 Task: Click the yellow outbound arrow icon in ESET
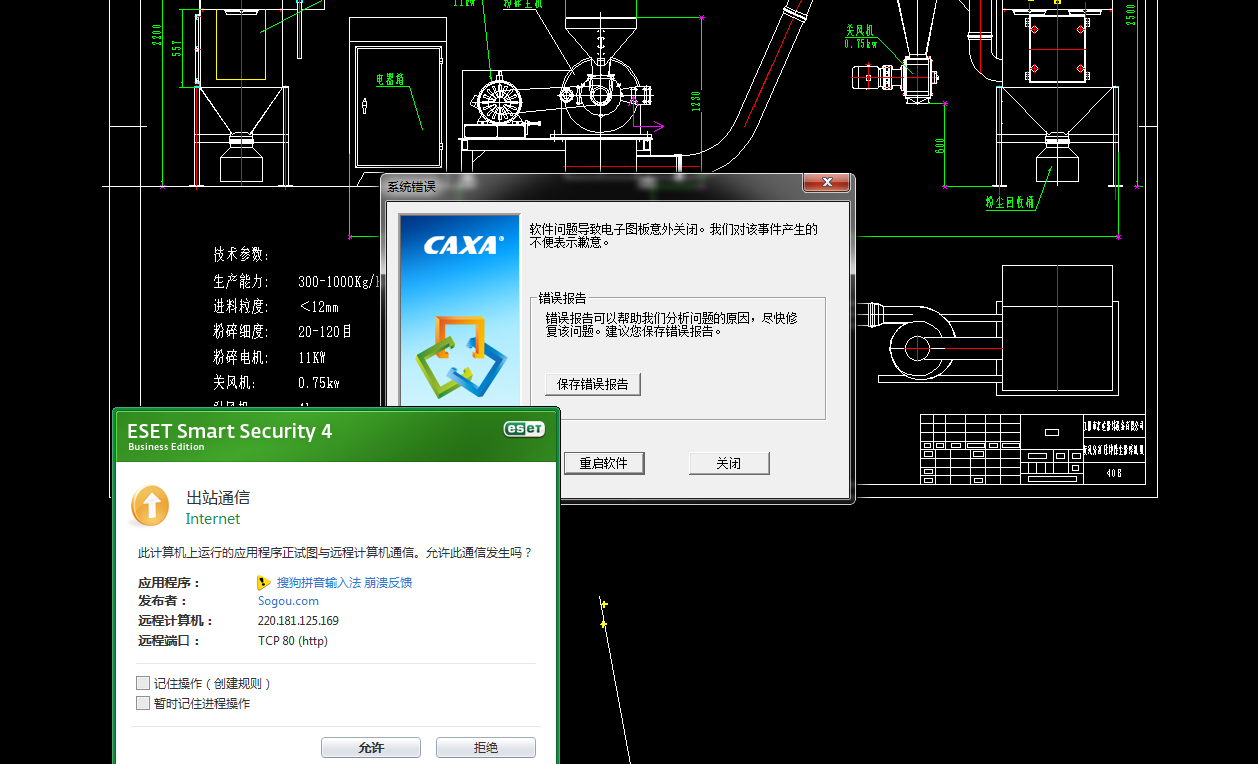tap(150, 506)
